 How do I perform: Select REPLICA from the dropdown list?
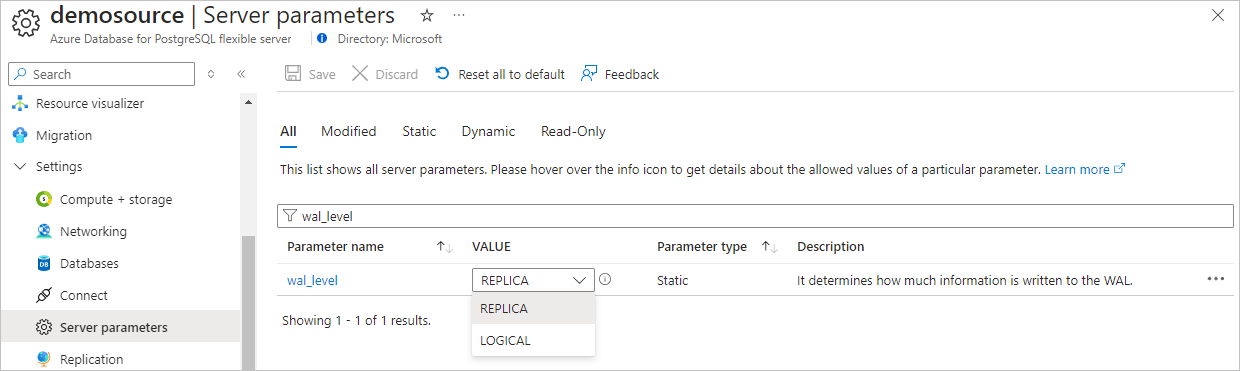pos(533,308)
